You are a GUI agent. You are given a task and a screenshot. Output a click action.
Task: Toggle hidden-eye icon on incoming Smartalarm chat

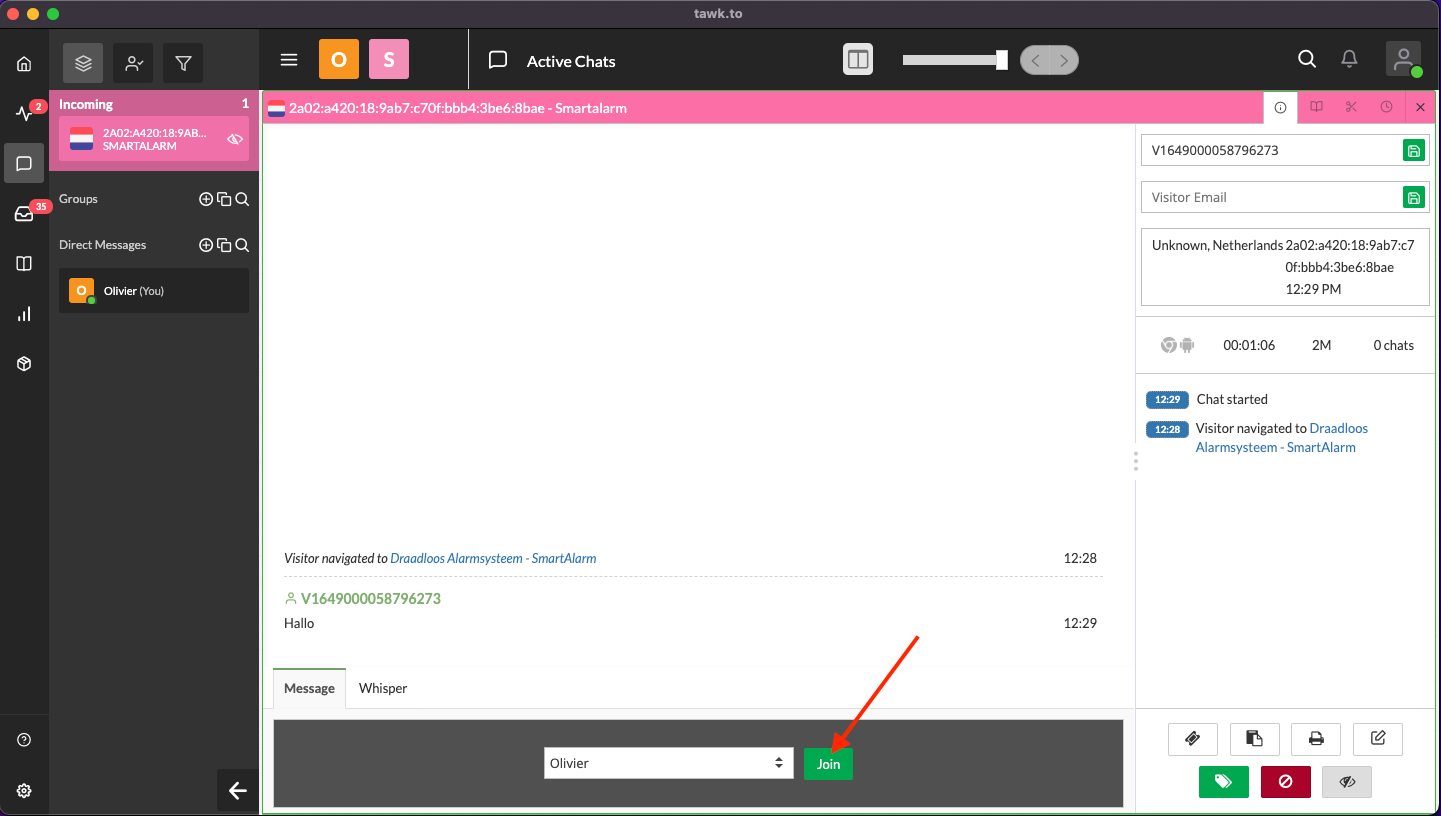[235, 139]
